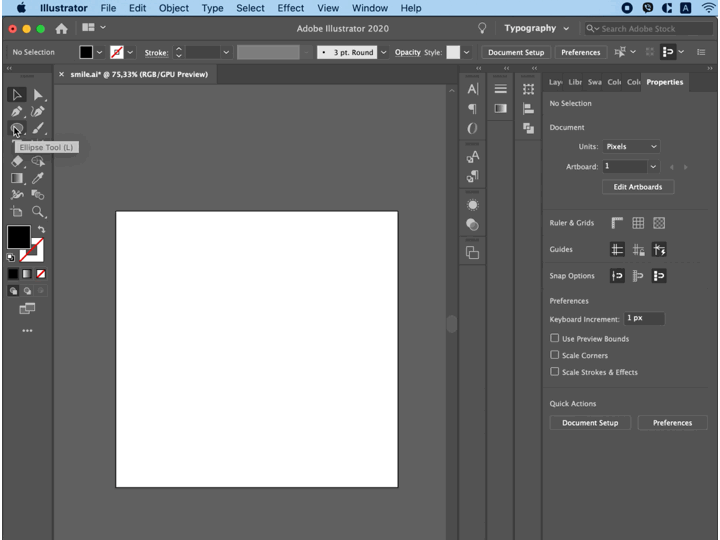The width and height of the screenshot is (720, 540).
Task: Open the Artboard number dropdown
Action: (x=653, y=167)
